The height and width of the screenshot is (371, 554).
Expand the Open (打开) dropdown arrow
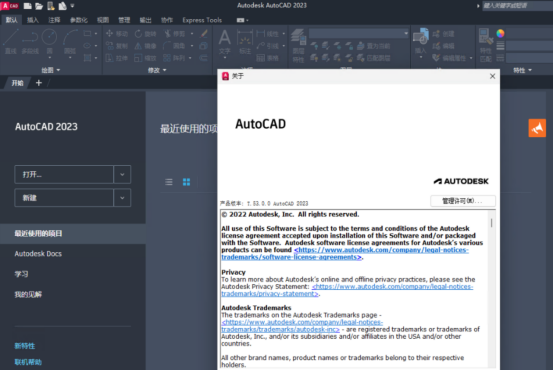122,175
